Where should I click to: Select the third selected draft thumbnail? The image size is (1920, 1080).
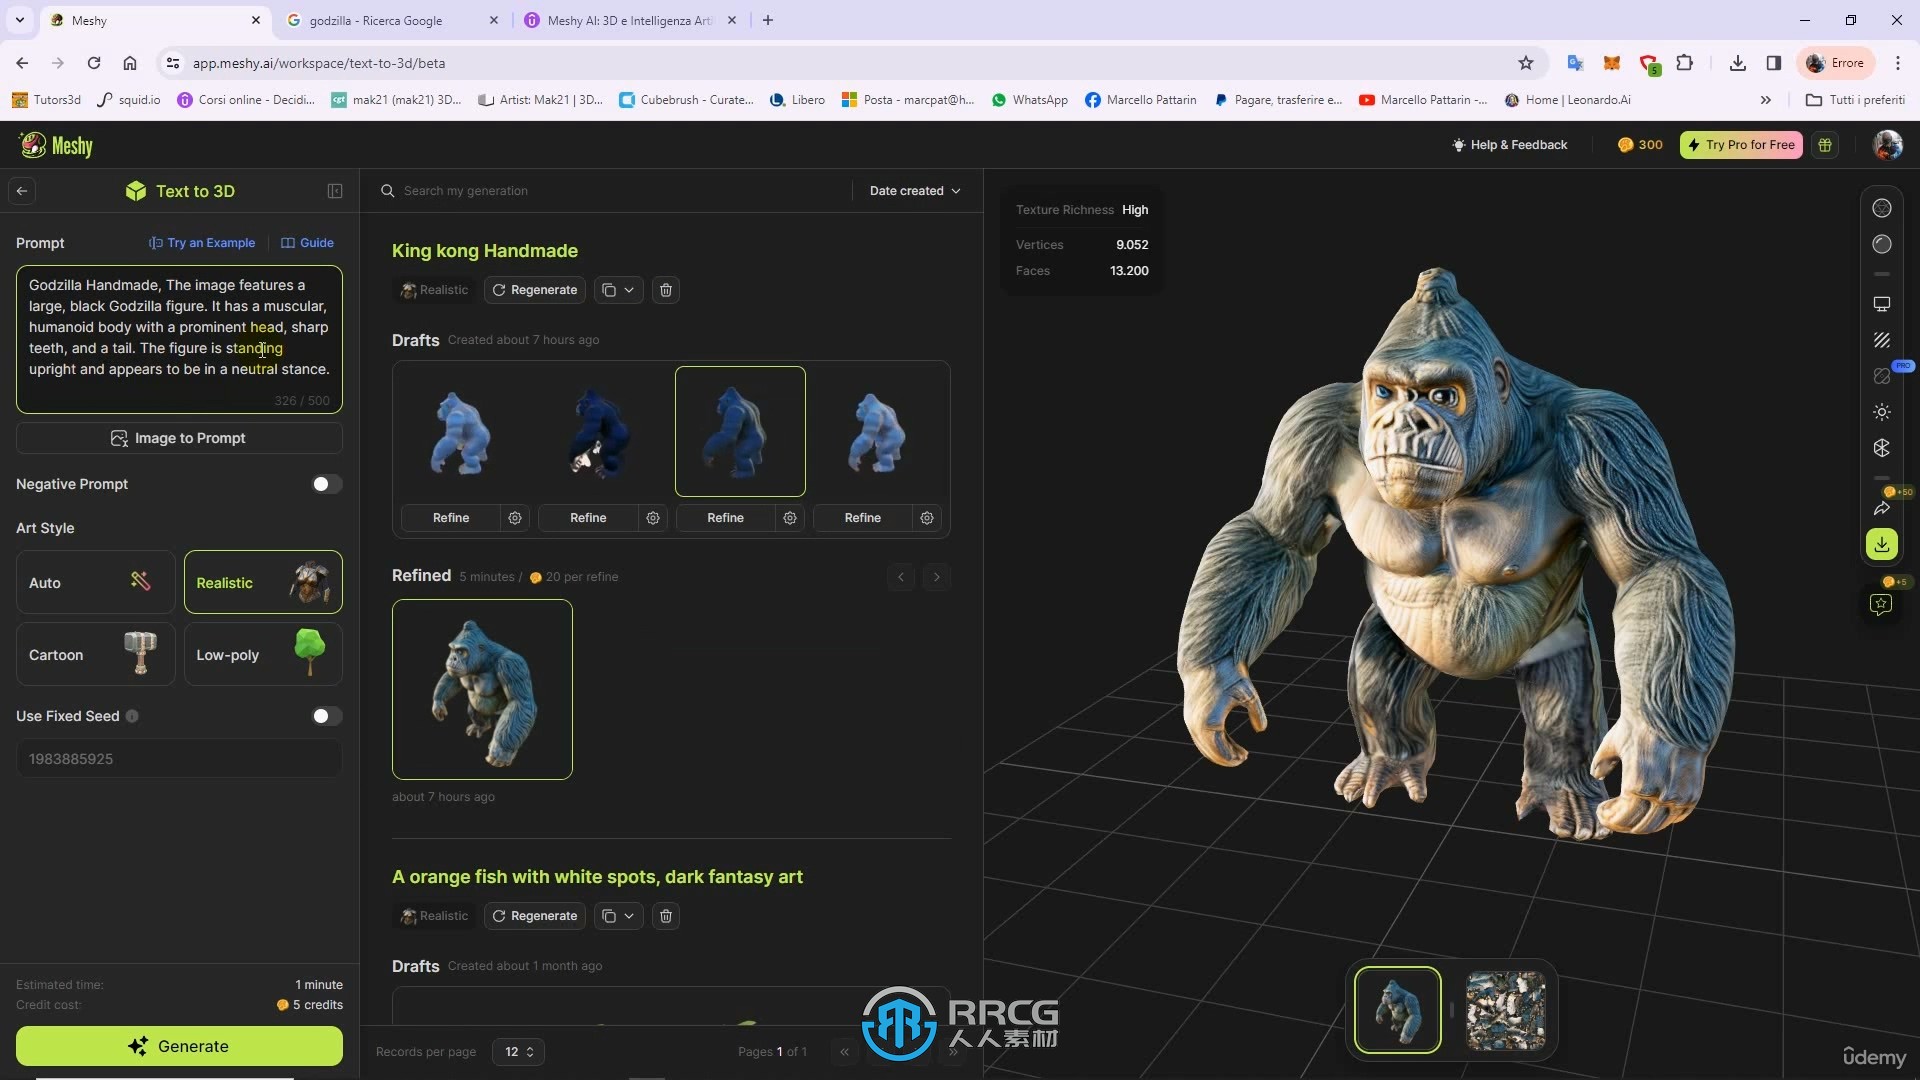point(740,431)
